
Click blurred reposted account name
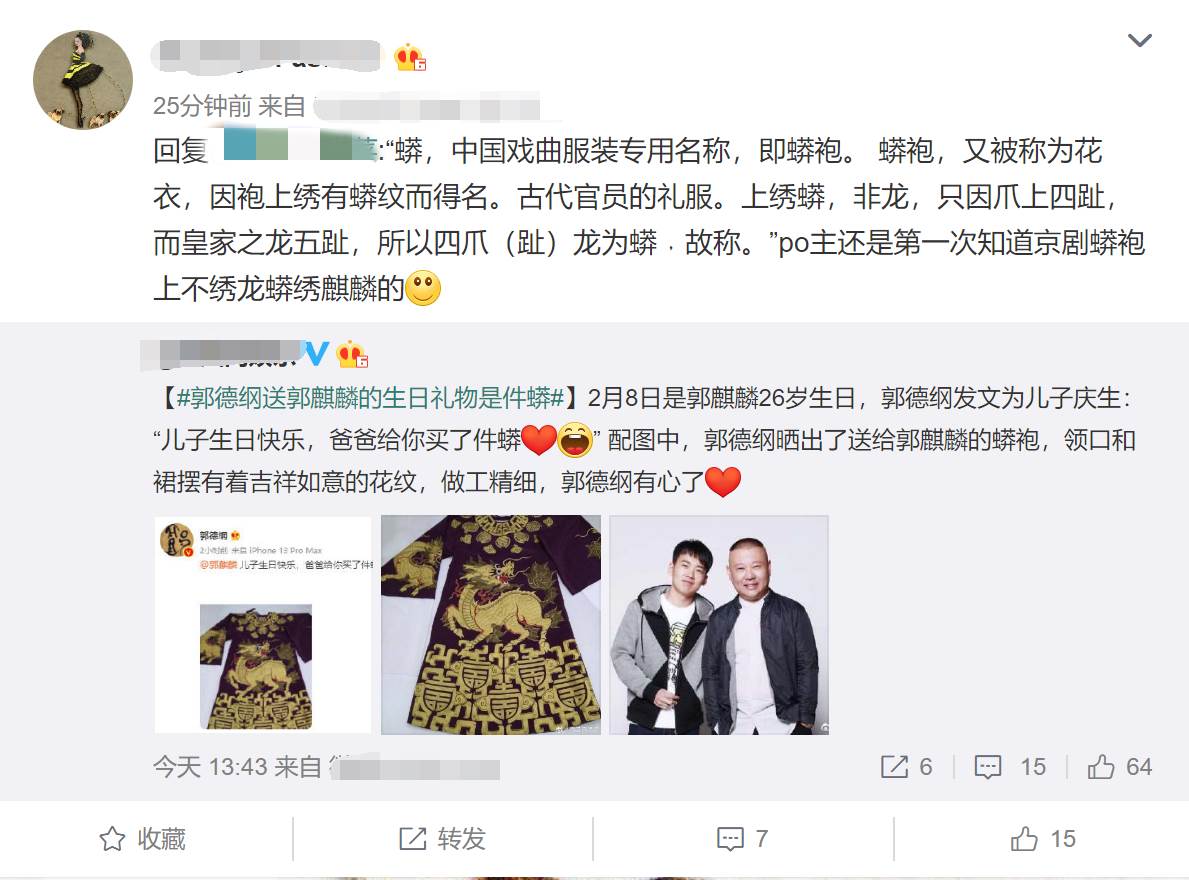pyautogui.click(x=221, y=354)
